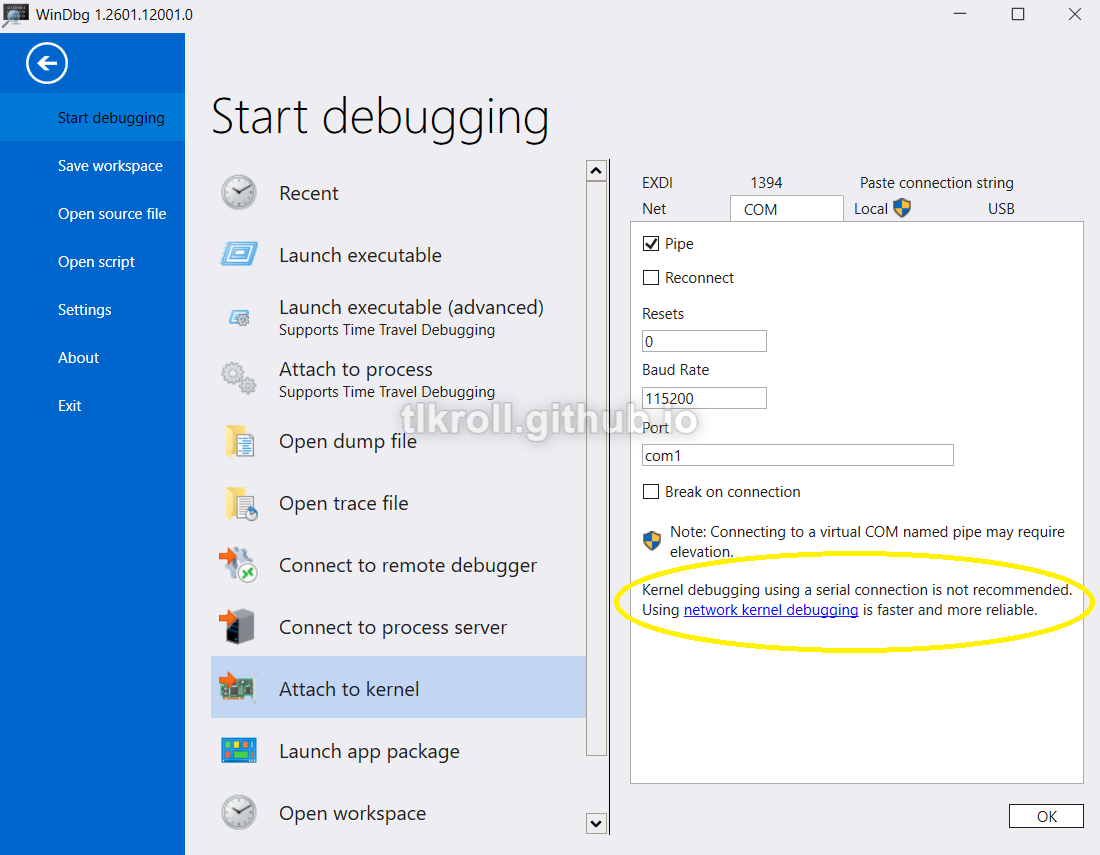The image size is (1100, 855).
Task: Click into the Baud Rate field
Action: point(704,398)
